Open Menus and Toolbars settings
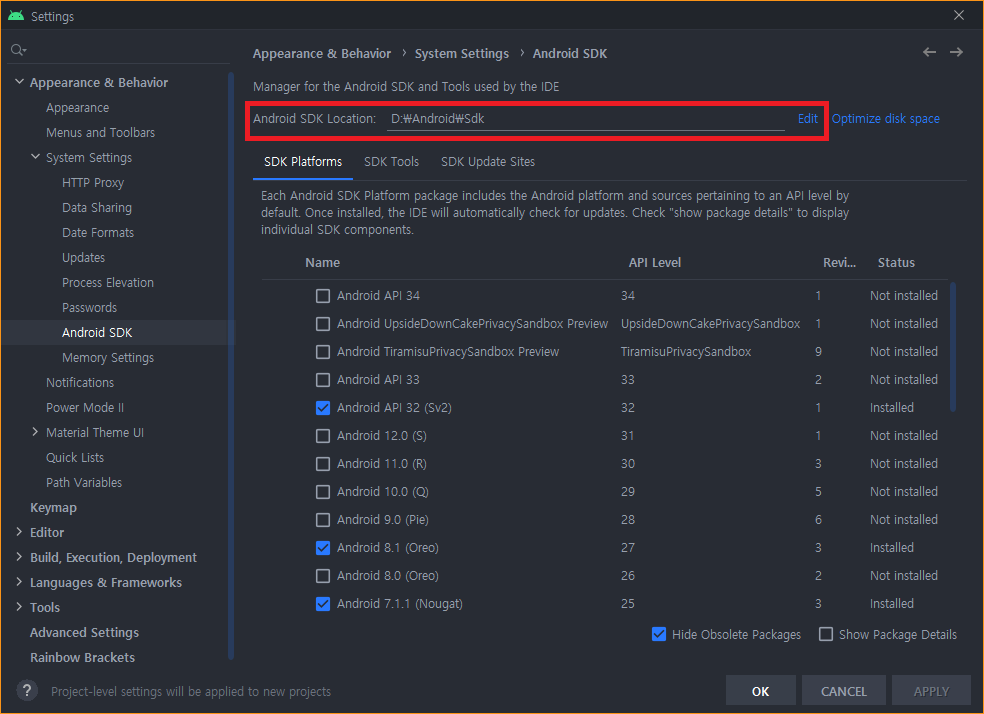984x714 pixels. 100,132
